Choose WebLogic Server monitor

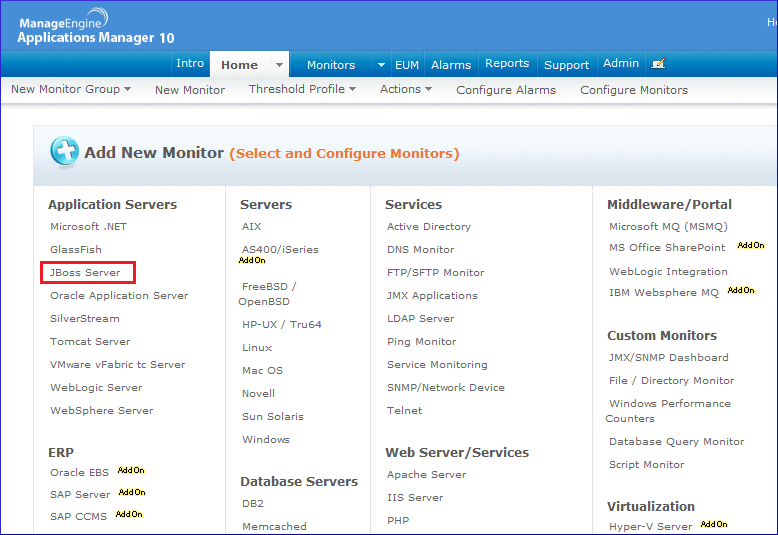pos(96,388)
